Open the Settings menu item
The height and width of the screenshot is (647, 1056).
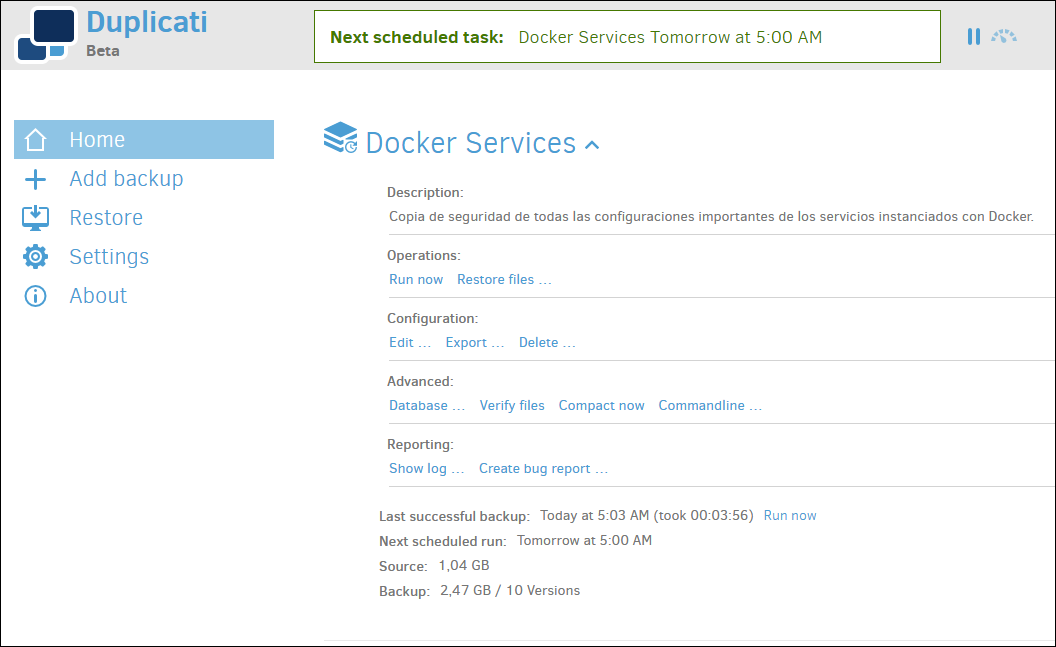coord(109,257)
